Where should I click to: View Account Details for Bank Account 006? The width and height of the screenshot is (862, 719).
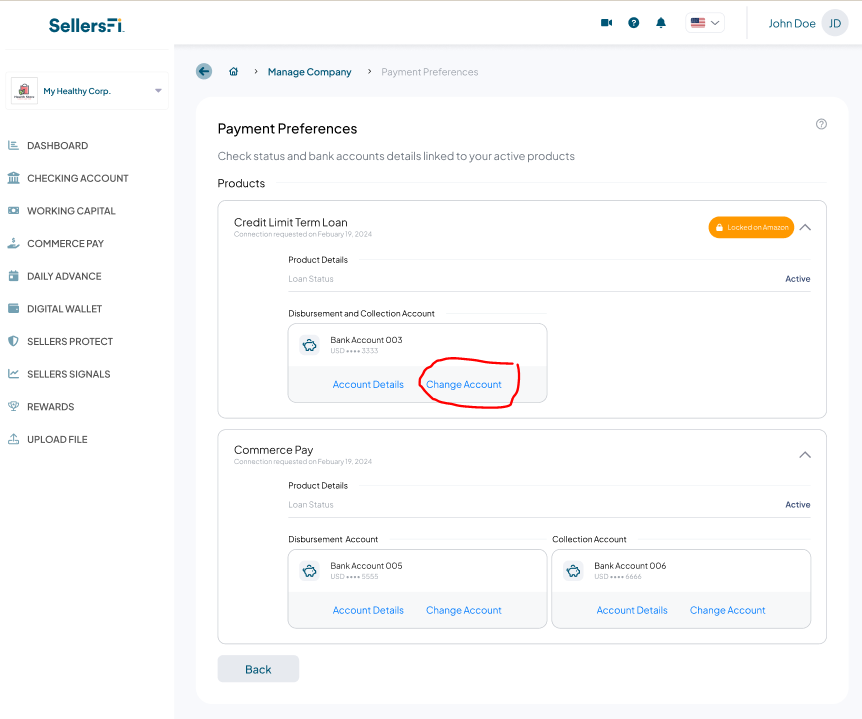coord(632,610)
